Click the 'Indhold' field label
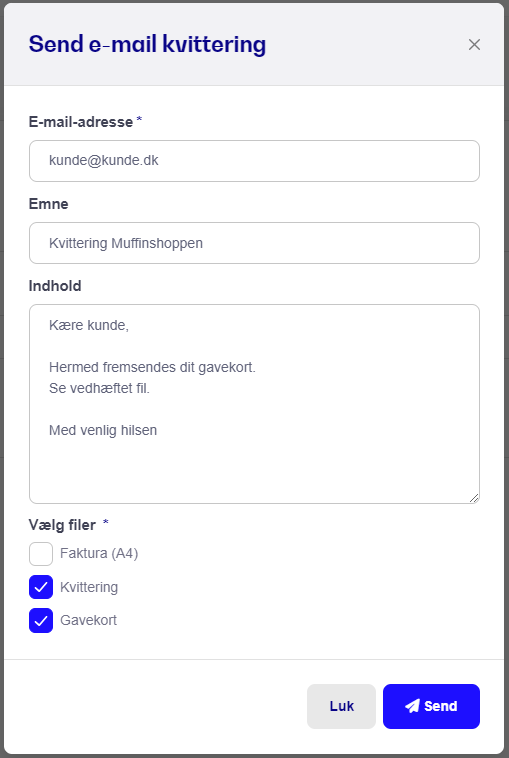This screenshot has height=758, width=509. tap(55, 286)
